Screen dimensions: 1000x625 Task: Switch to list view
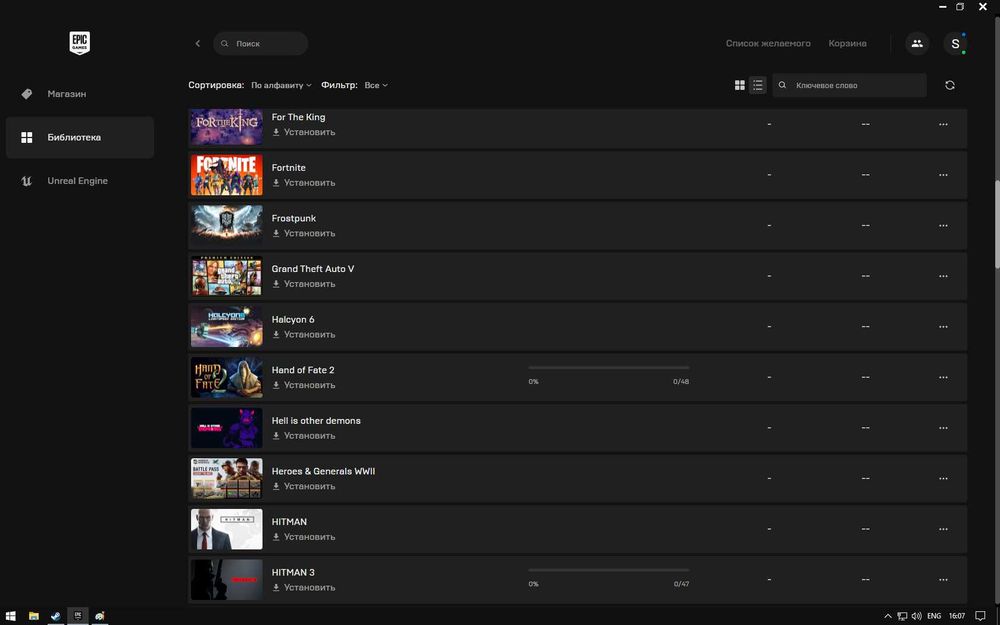pyautogui.click(x=758, y=85)
